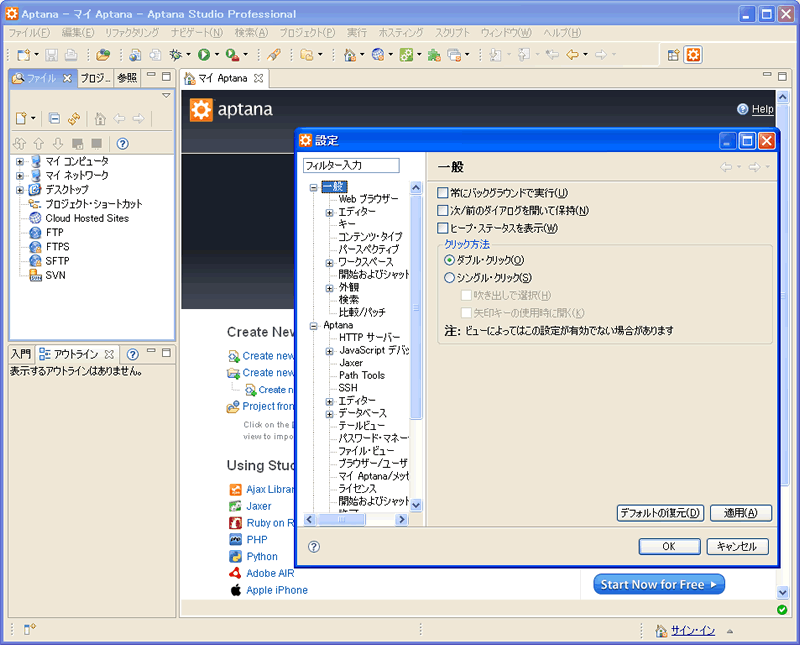
Task: Expand マイ コンピュータ in the file tree
Action: click(19, 162)
